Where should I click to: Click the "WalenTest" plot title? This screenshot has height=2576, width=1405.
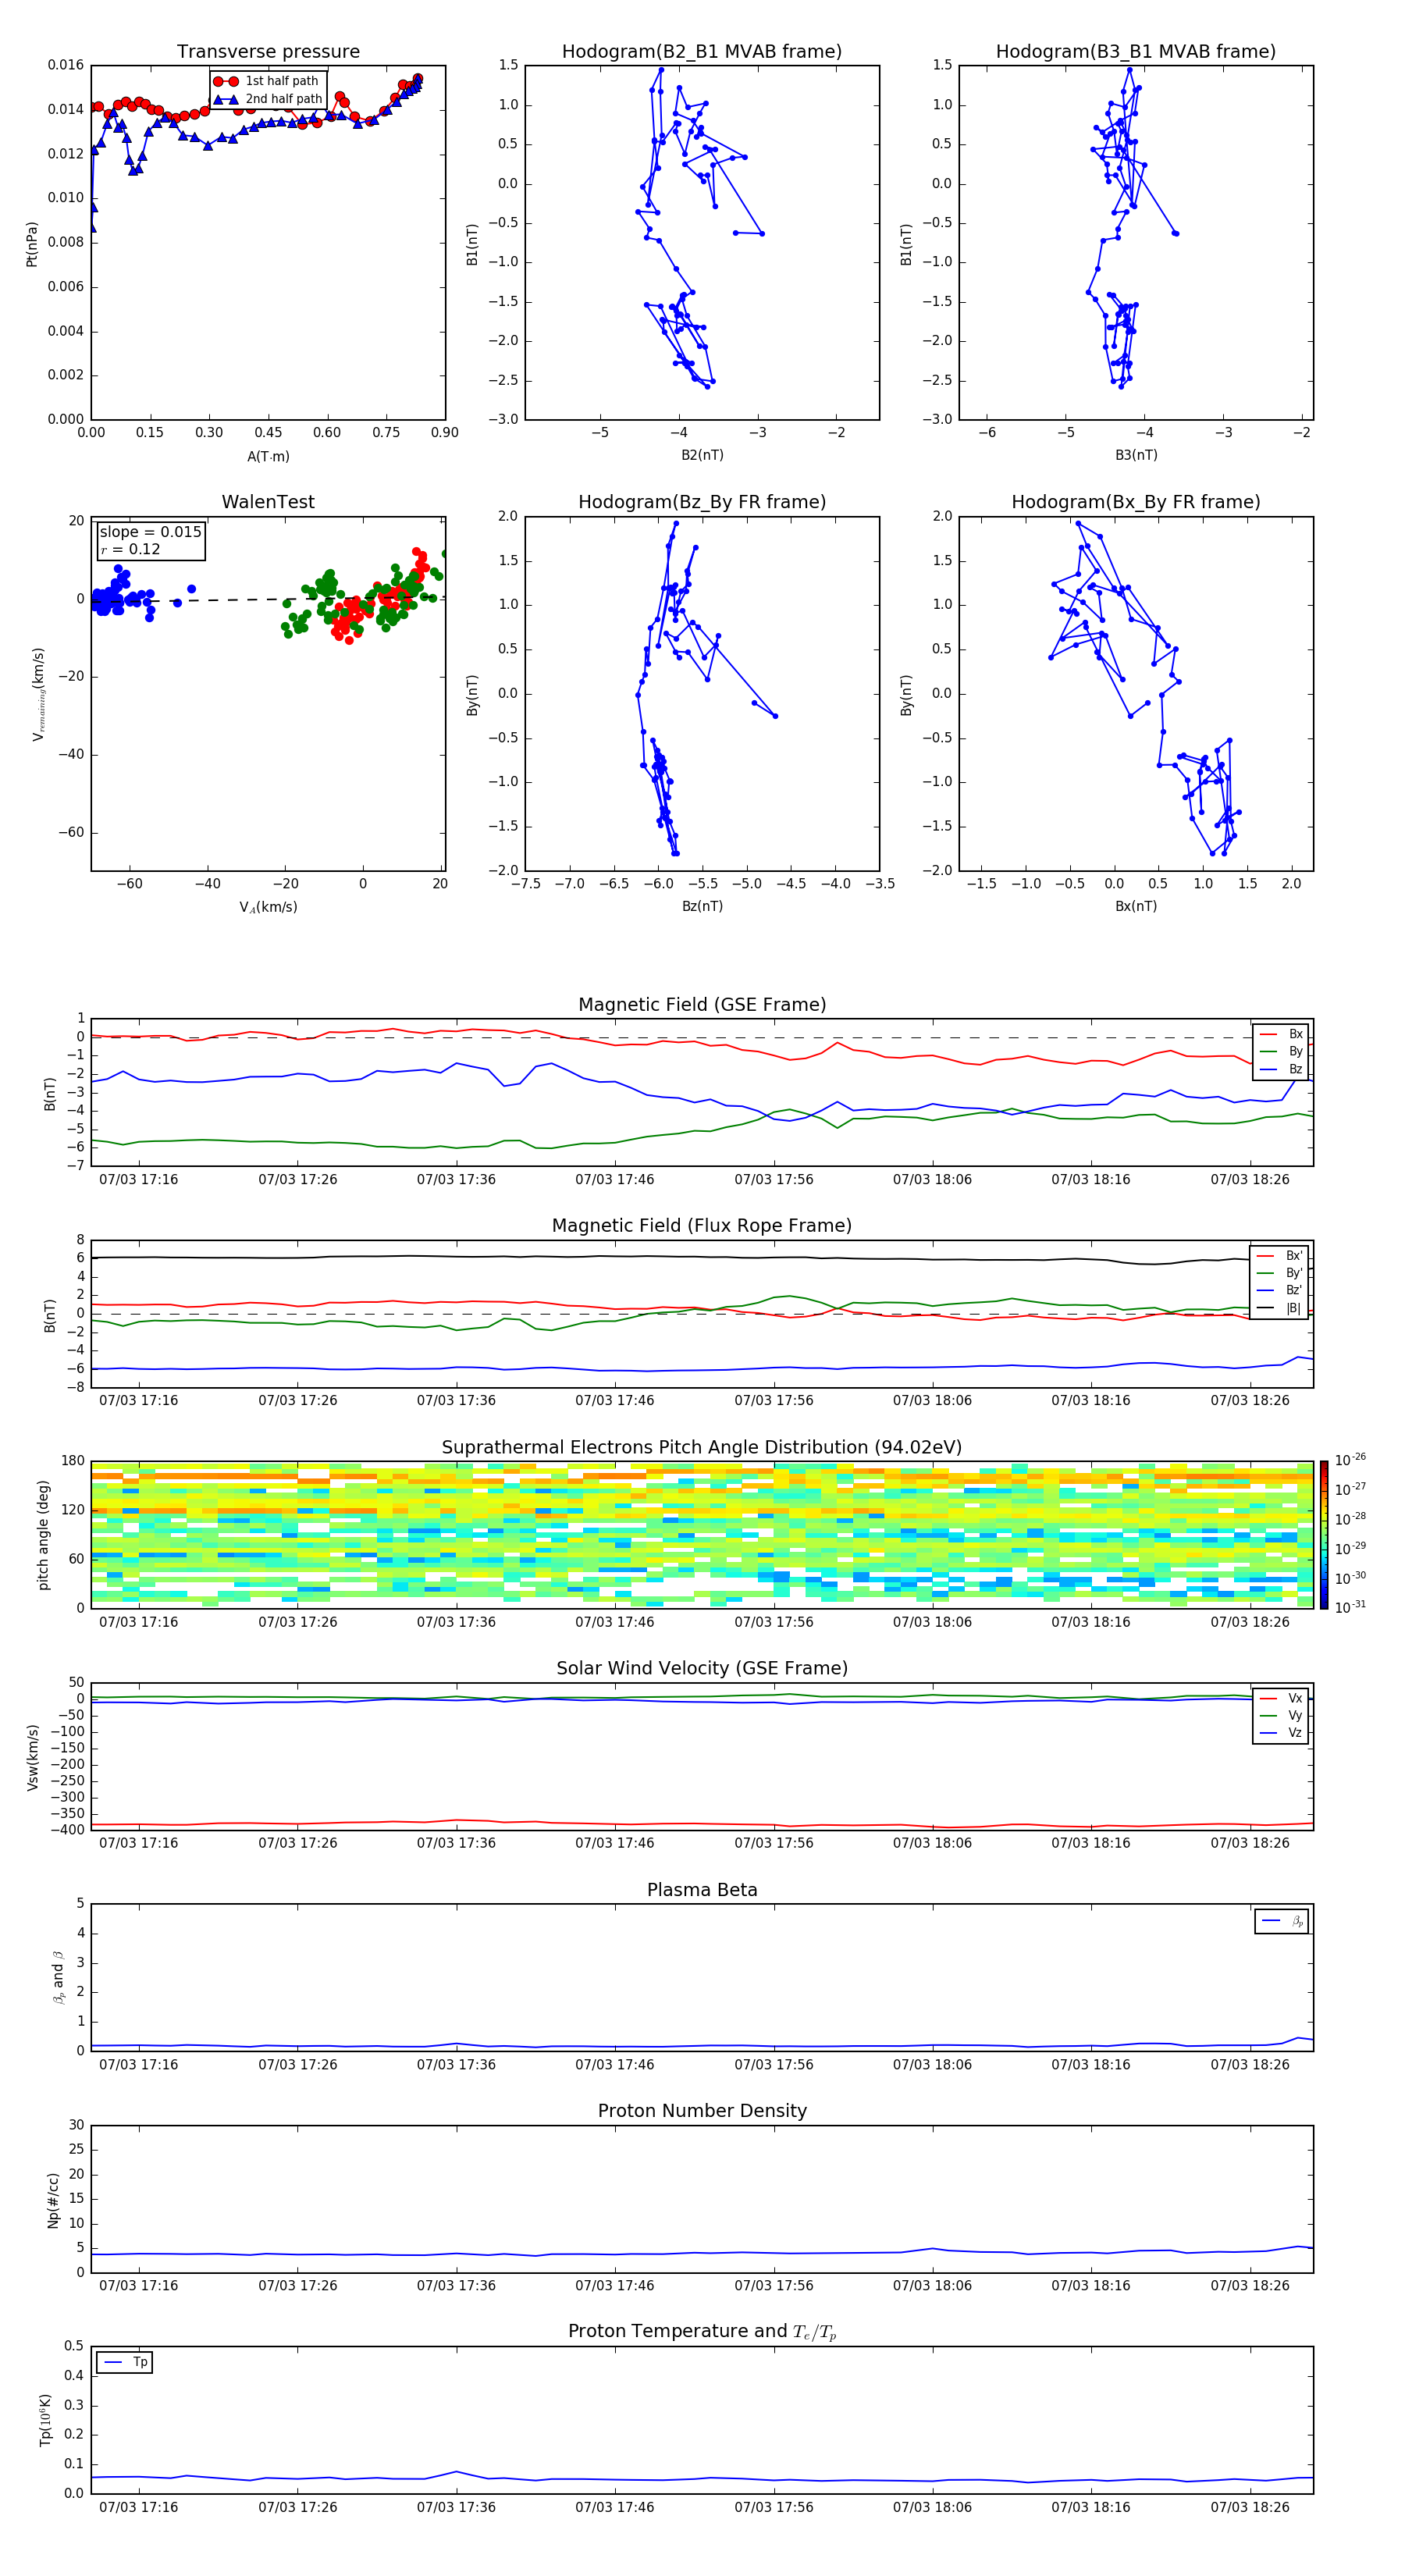tap(268, 502)
